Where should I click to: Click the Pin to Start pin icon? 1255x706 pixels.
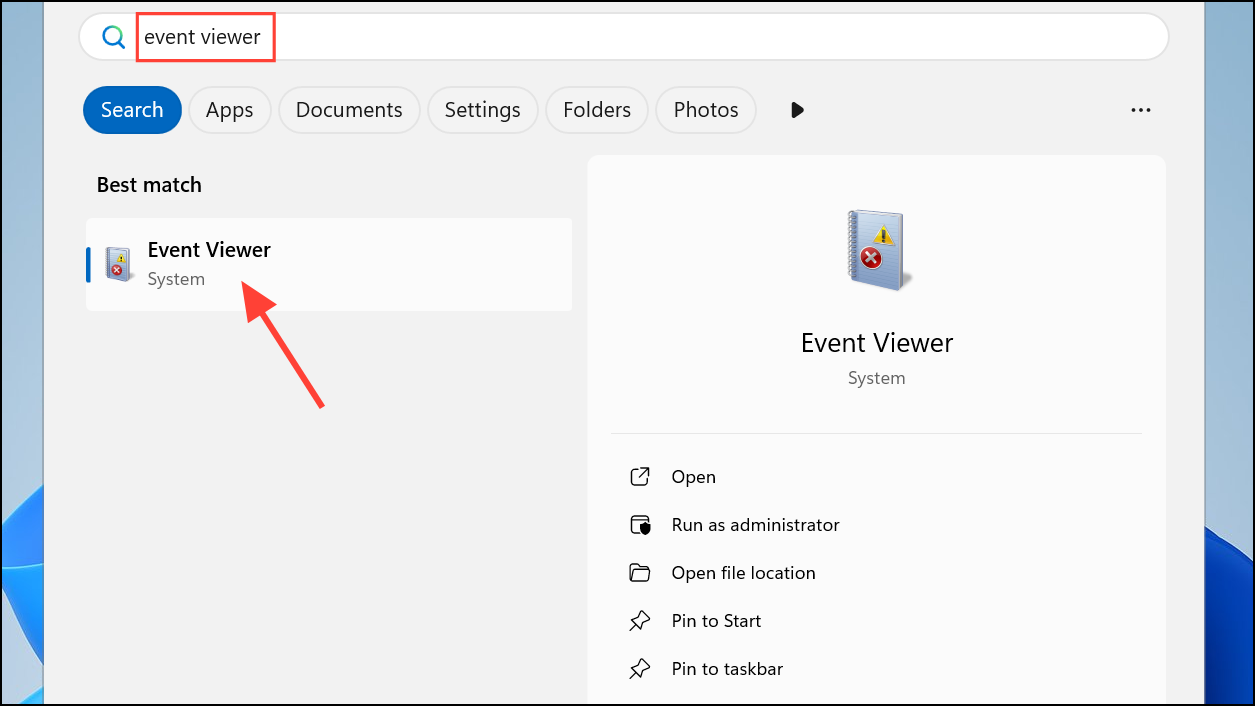coord(640,621)
